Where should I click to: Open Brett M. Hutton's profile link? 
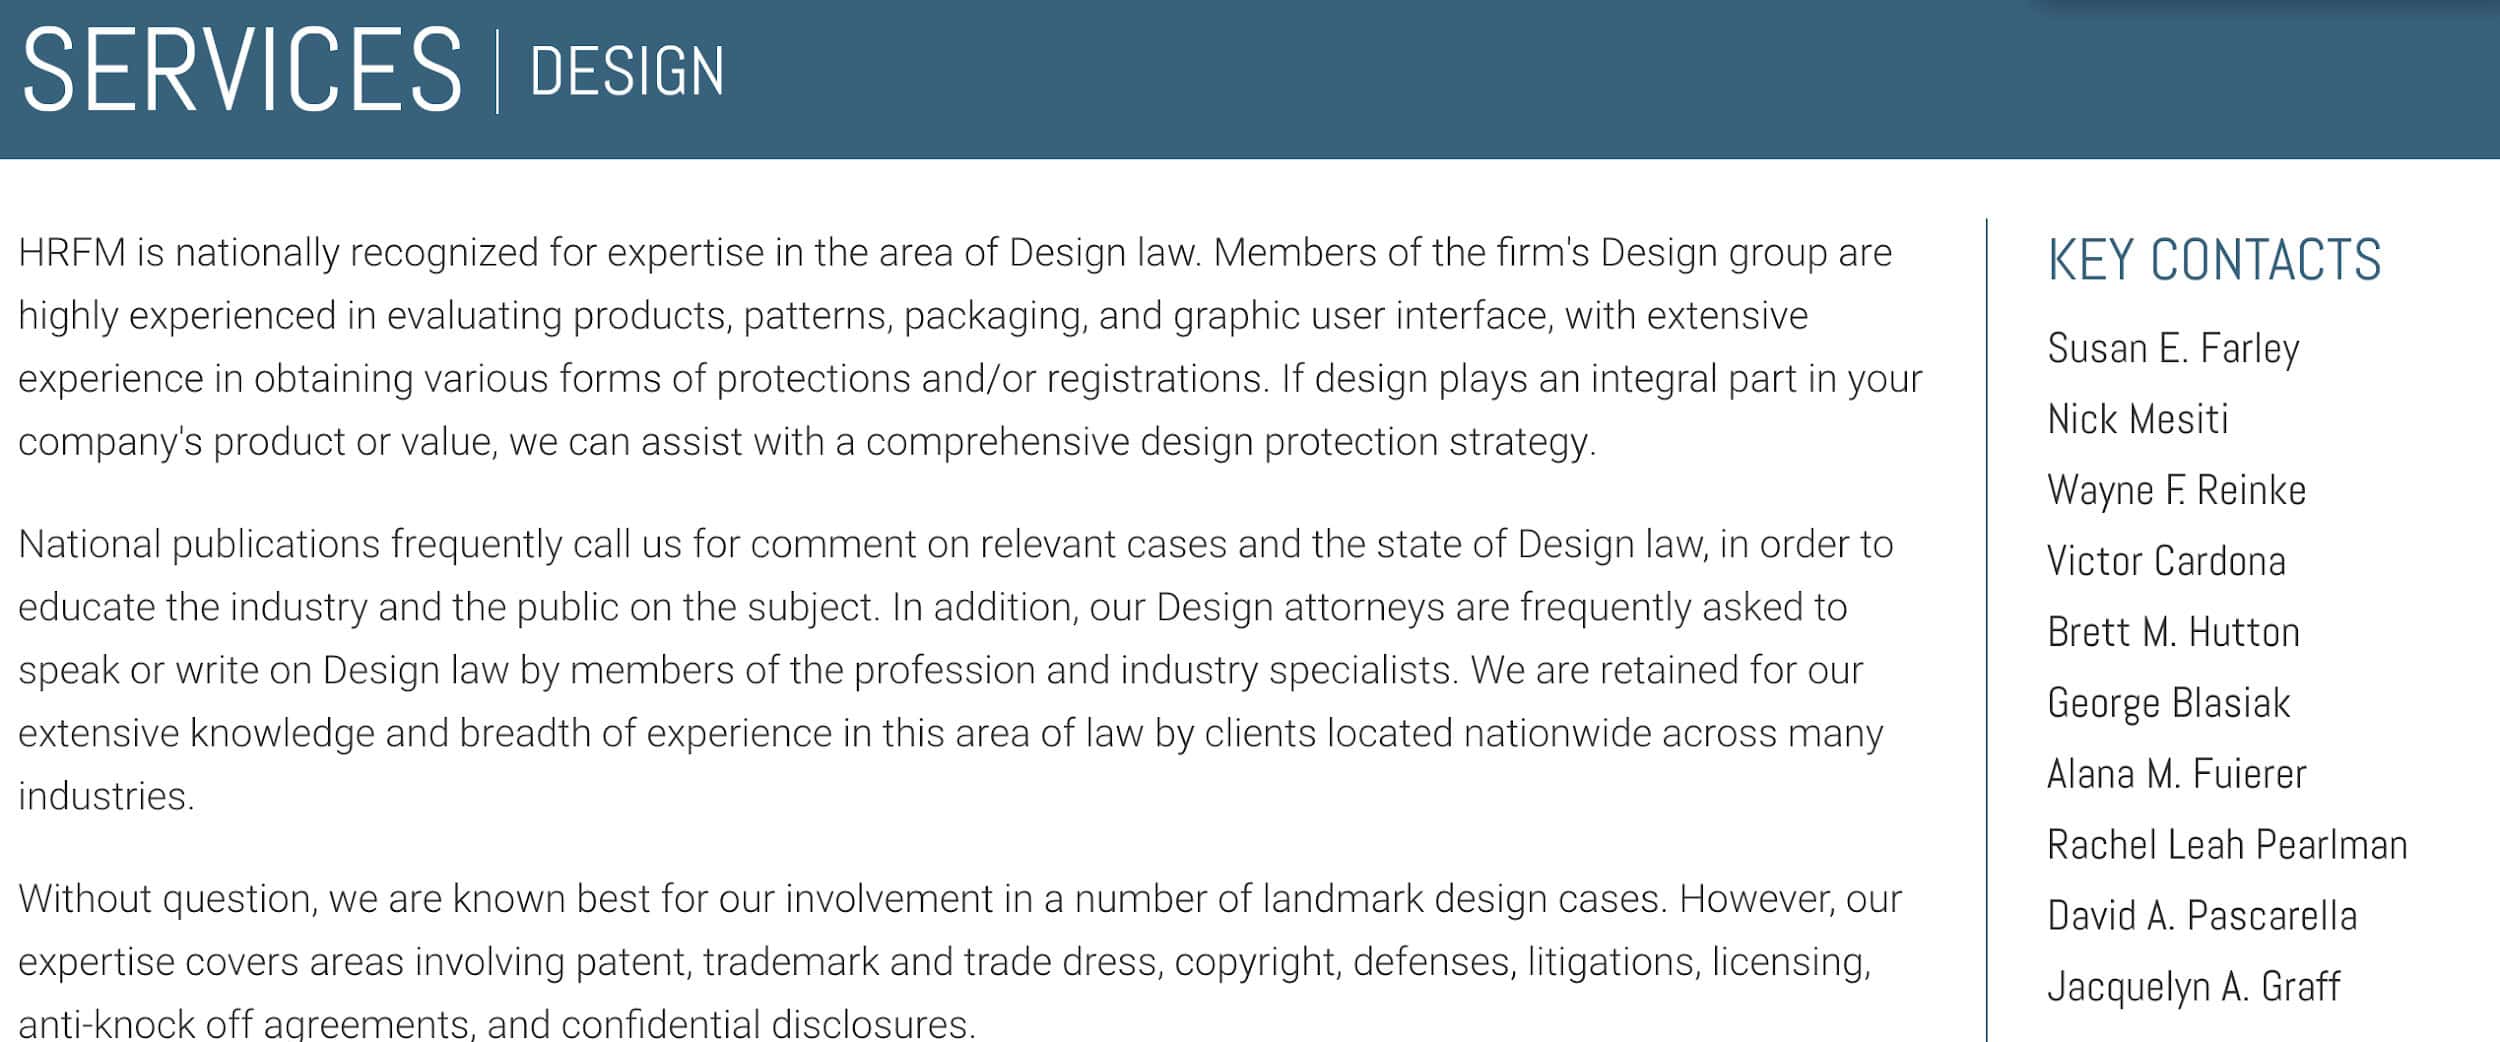click(2173, 632)
